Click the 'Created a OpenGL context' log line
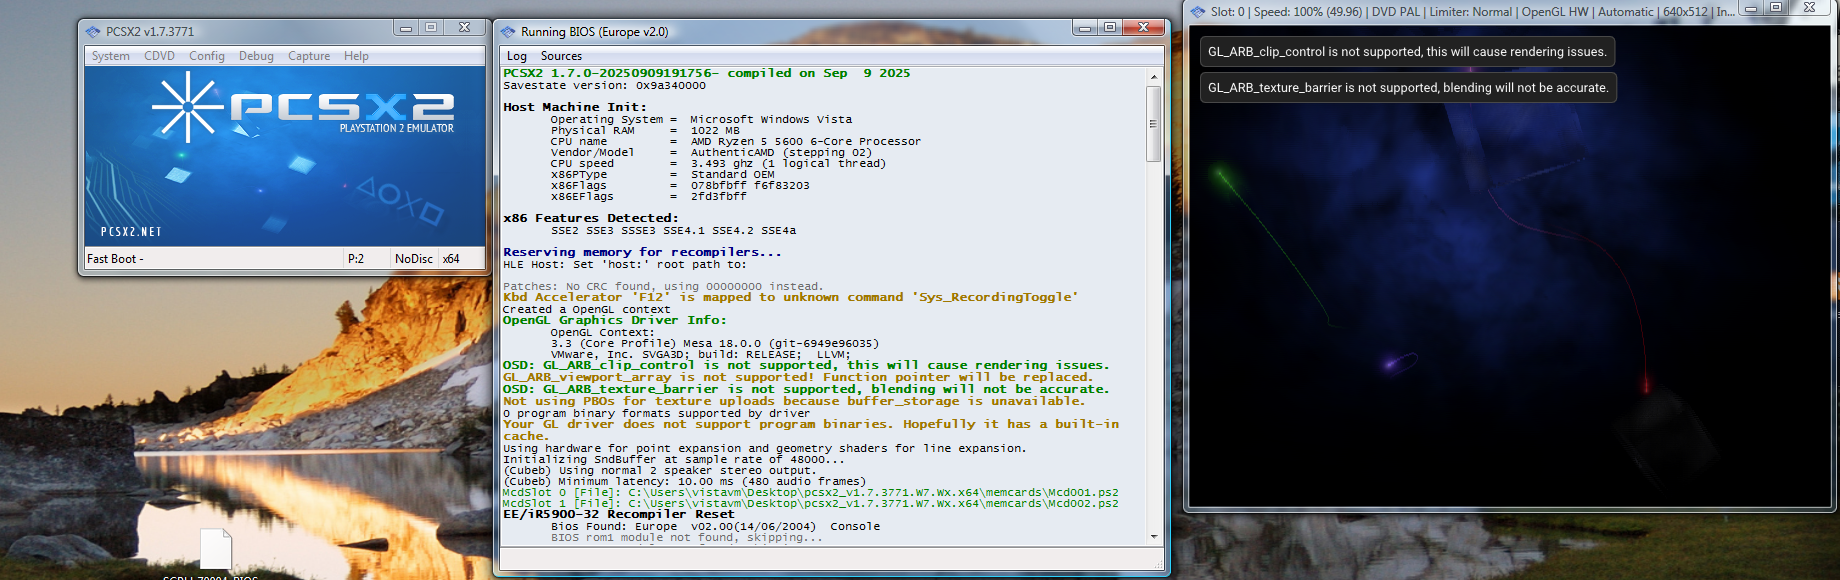The height and width of the screenshot is (580, 1840). click(586, 309)
